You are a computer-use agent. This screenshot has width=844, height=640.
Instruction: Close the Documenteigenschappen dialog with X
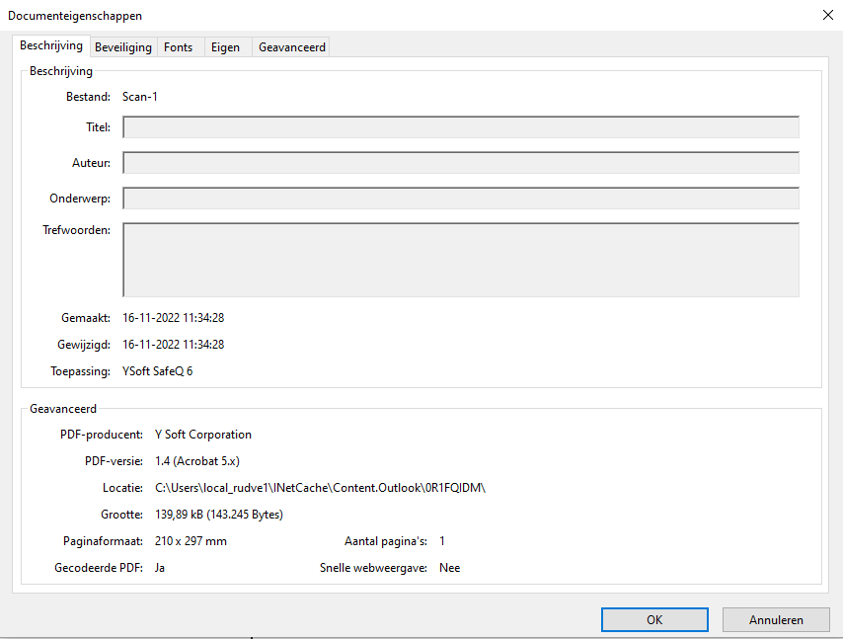pos(827,15)
